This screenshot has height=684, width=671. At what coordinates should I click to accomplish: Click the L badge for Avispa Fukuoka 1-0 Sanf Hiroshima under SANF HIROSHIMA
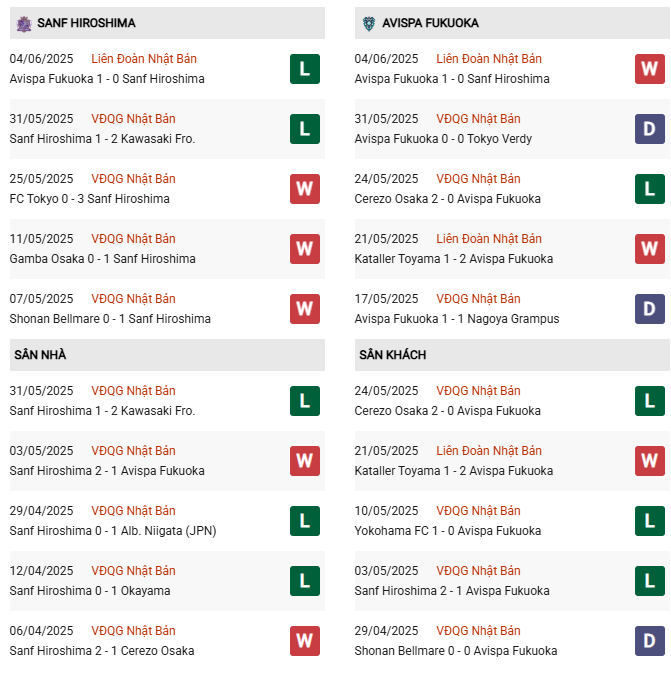[x=305, y=69]
